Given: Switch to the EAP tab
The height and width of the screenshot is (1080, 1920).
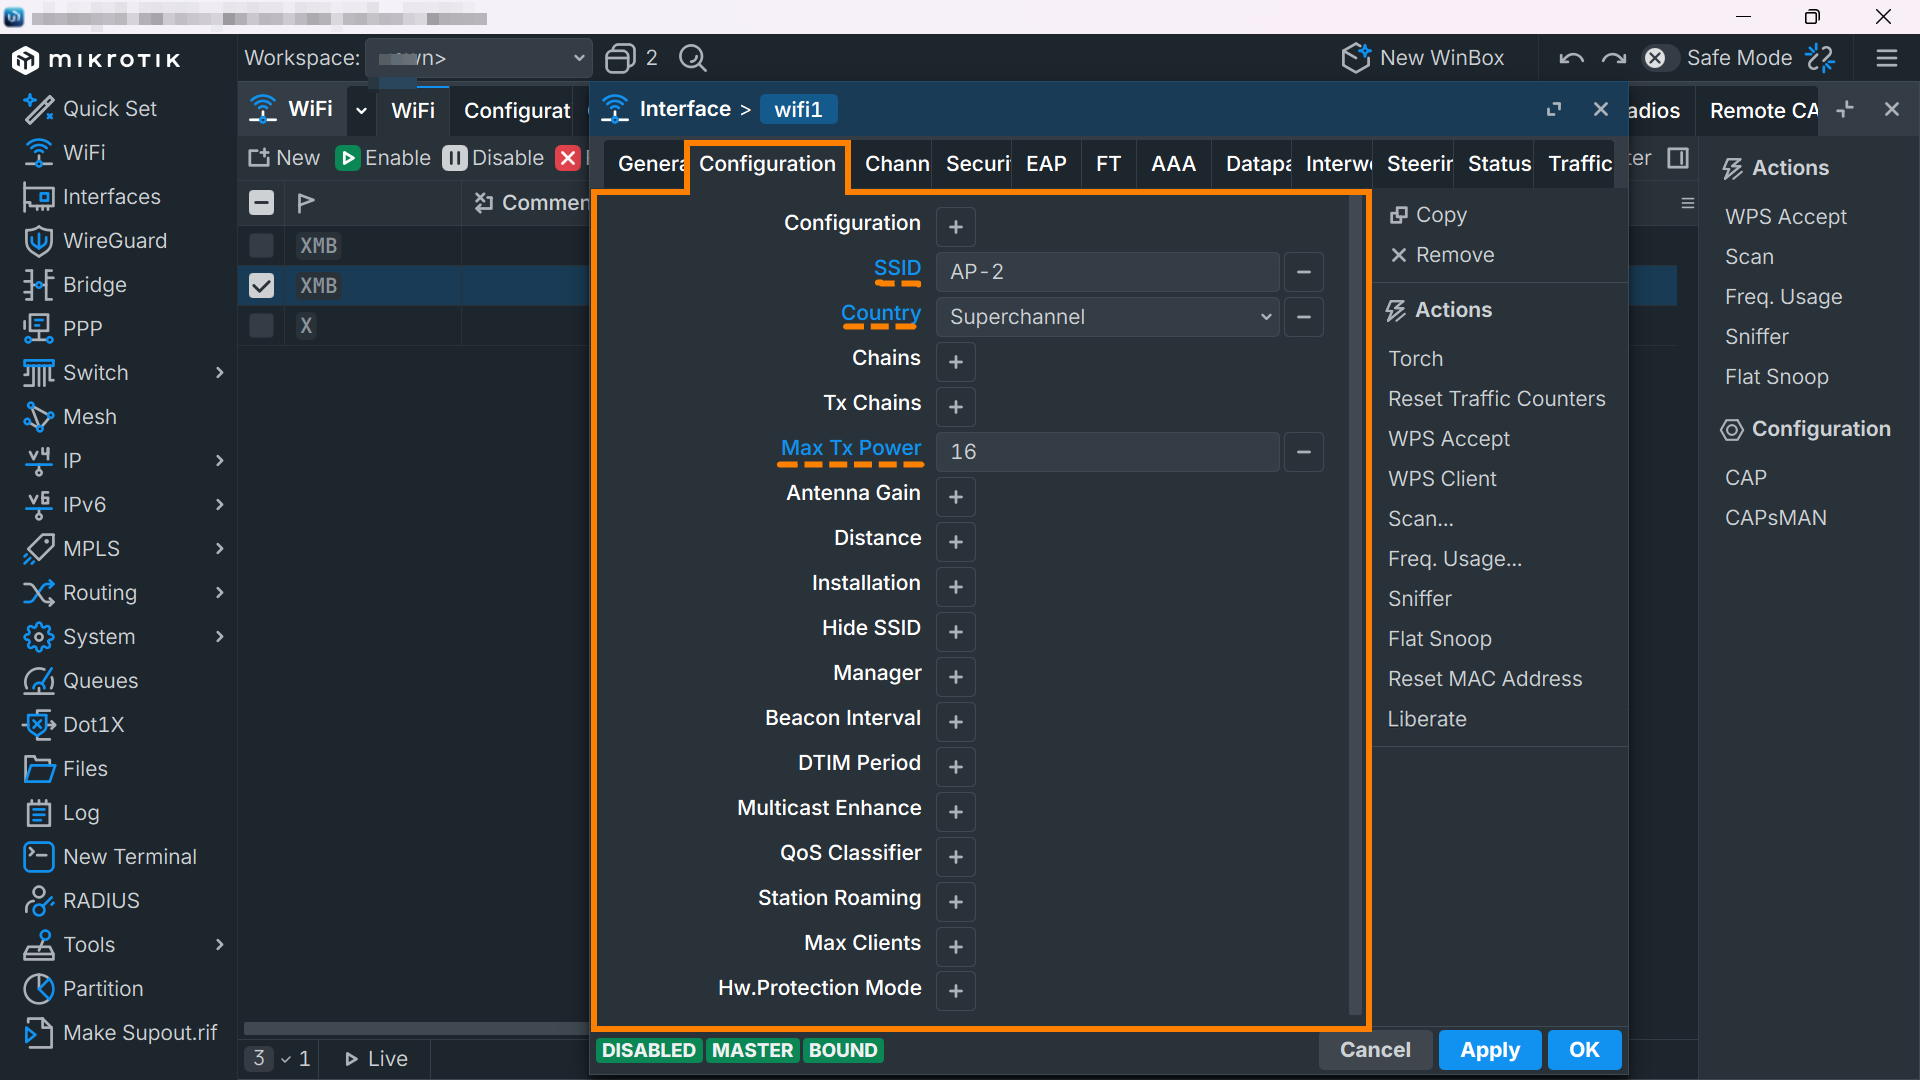Looking at the screenshot, I should click(x=1046, y=164).
